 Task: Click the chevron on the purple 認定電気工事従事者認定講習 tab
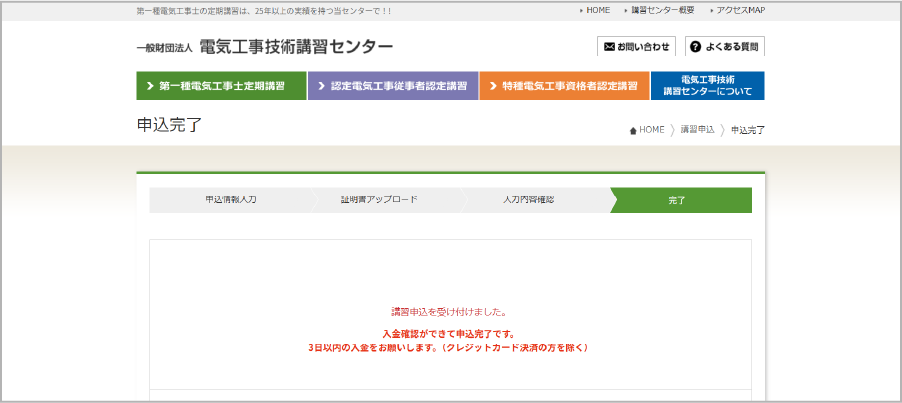pyautogui.click(x=321, y=86)
